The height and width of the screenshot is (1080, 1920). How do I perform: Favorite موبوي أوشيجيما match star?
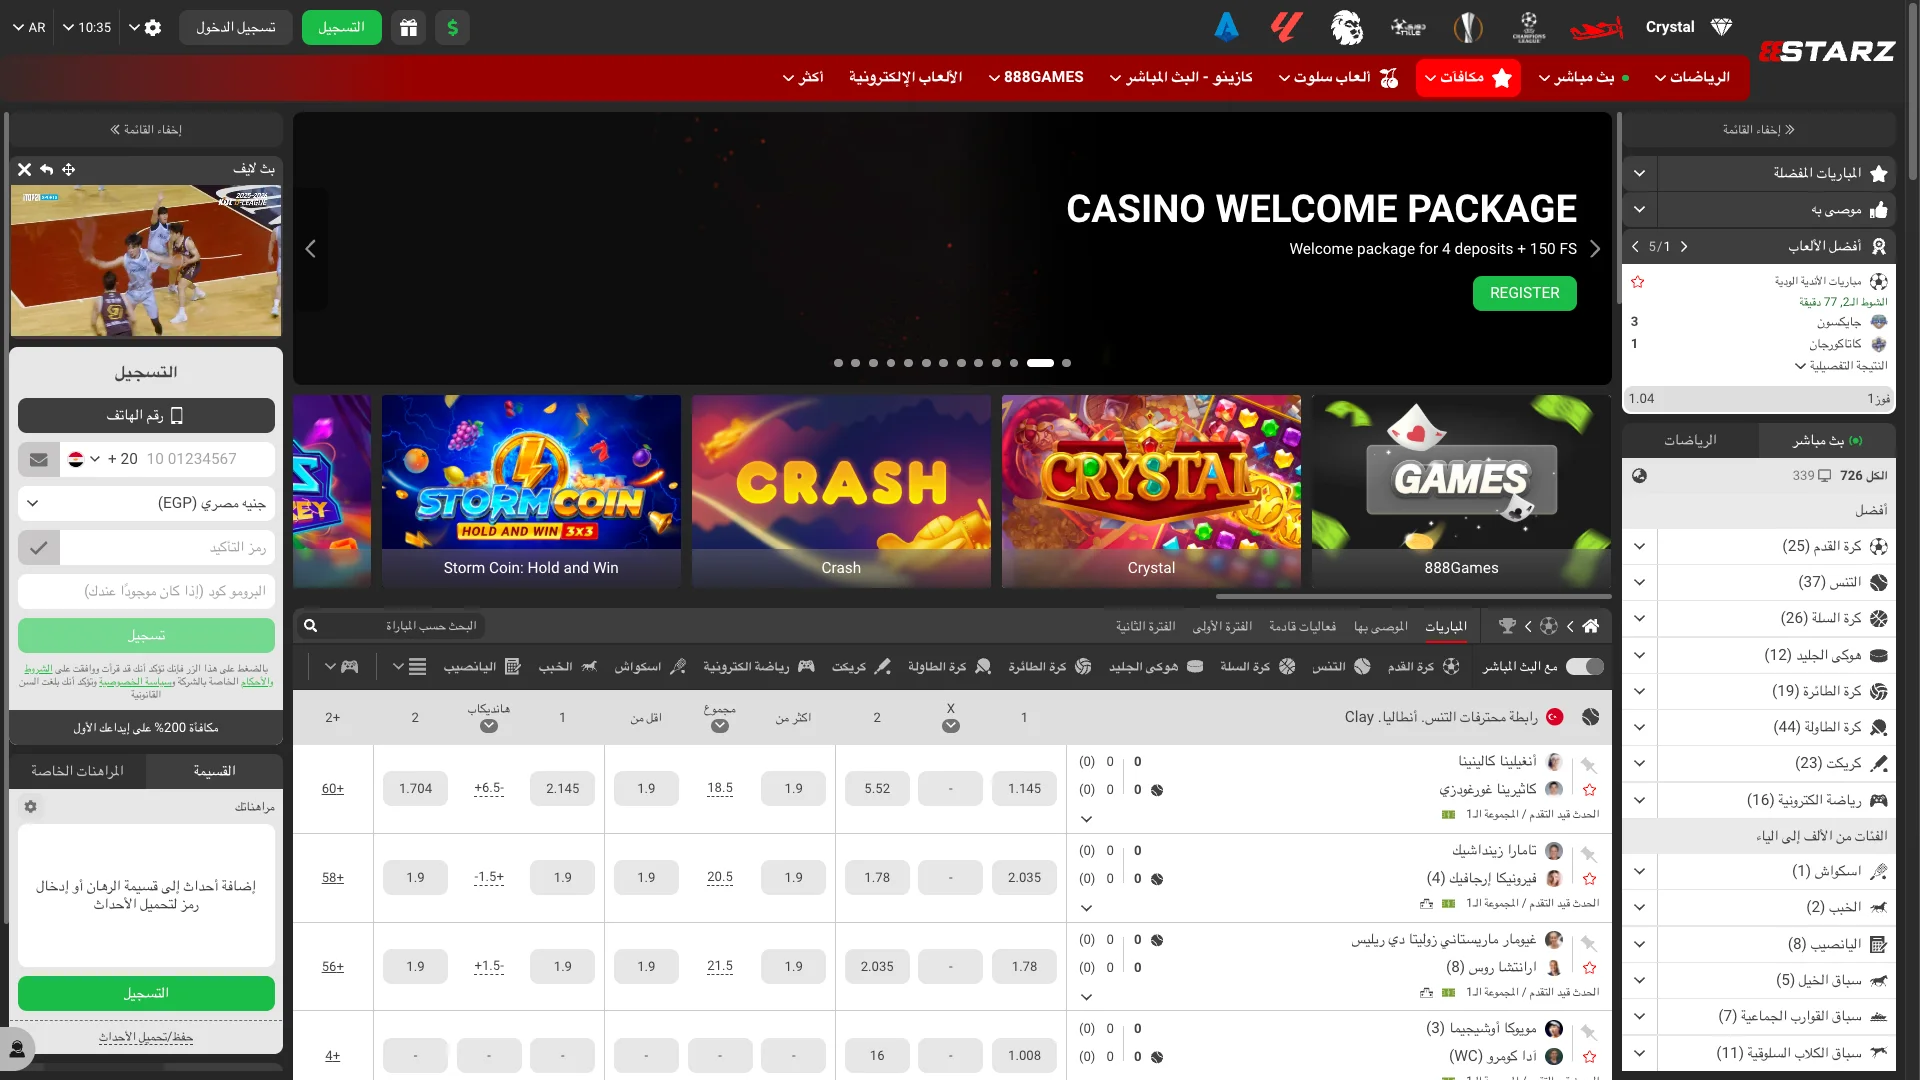coord(1590,1057)
